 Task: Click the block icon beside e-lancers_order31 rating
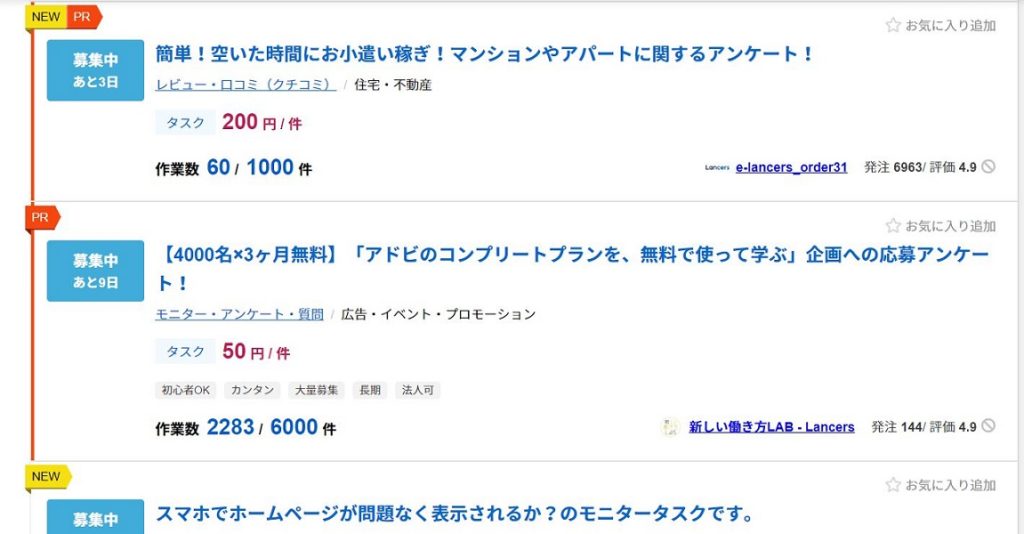point(989,166)
